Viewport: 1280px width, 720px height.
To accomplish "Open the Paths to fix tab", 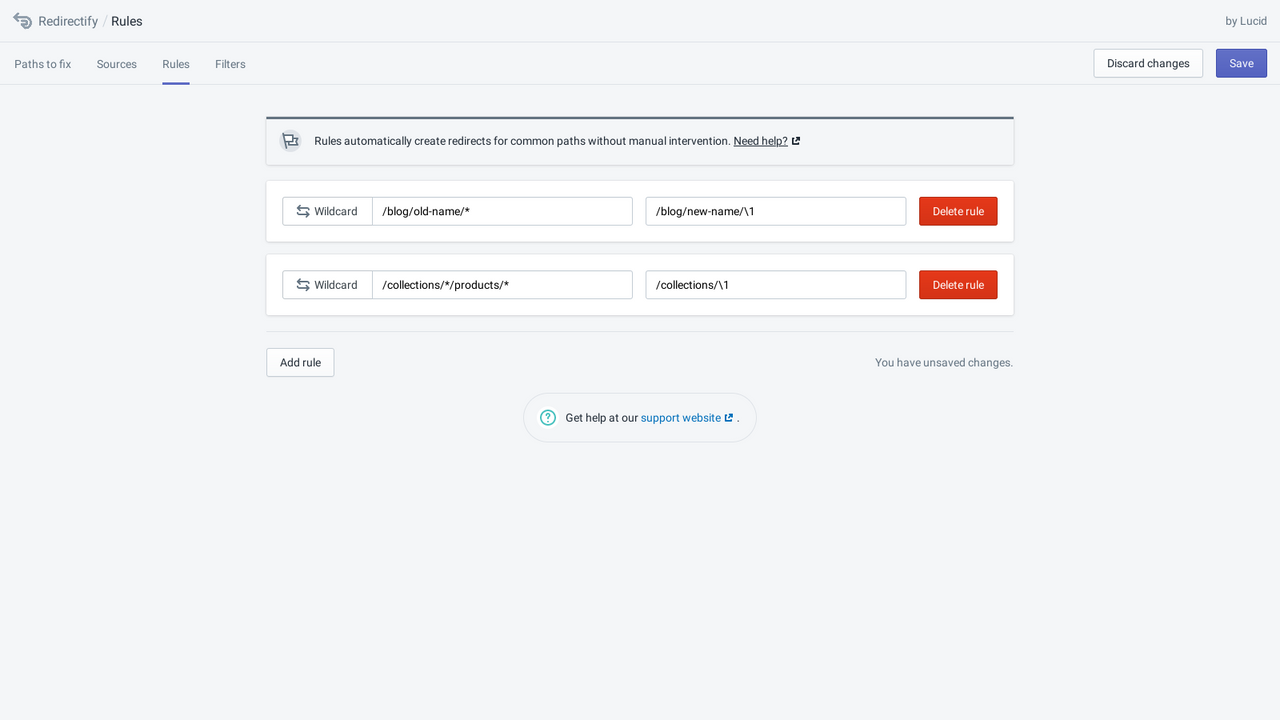I will point(42,63).
